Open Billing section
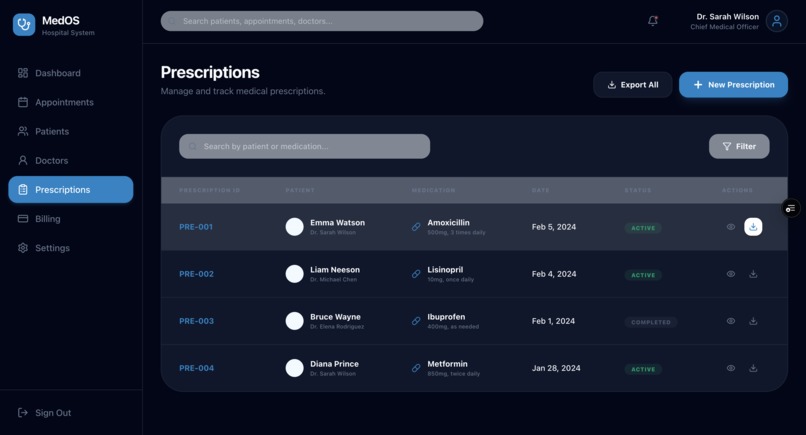Screen dimensions: 806x435 pyautogui.click(x=70, y=219)
